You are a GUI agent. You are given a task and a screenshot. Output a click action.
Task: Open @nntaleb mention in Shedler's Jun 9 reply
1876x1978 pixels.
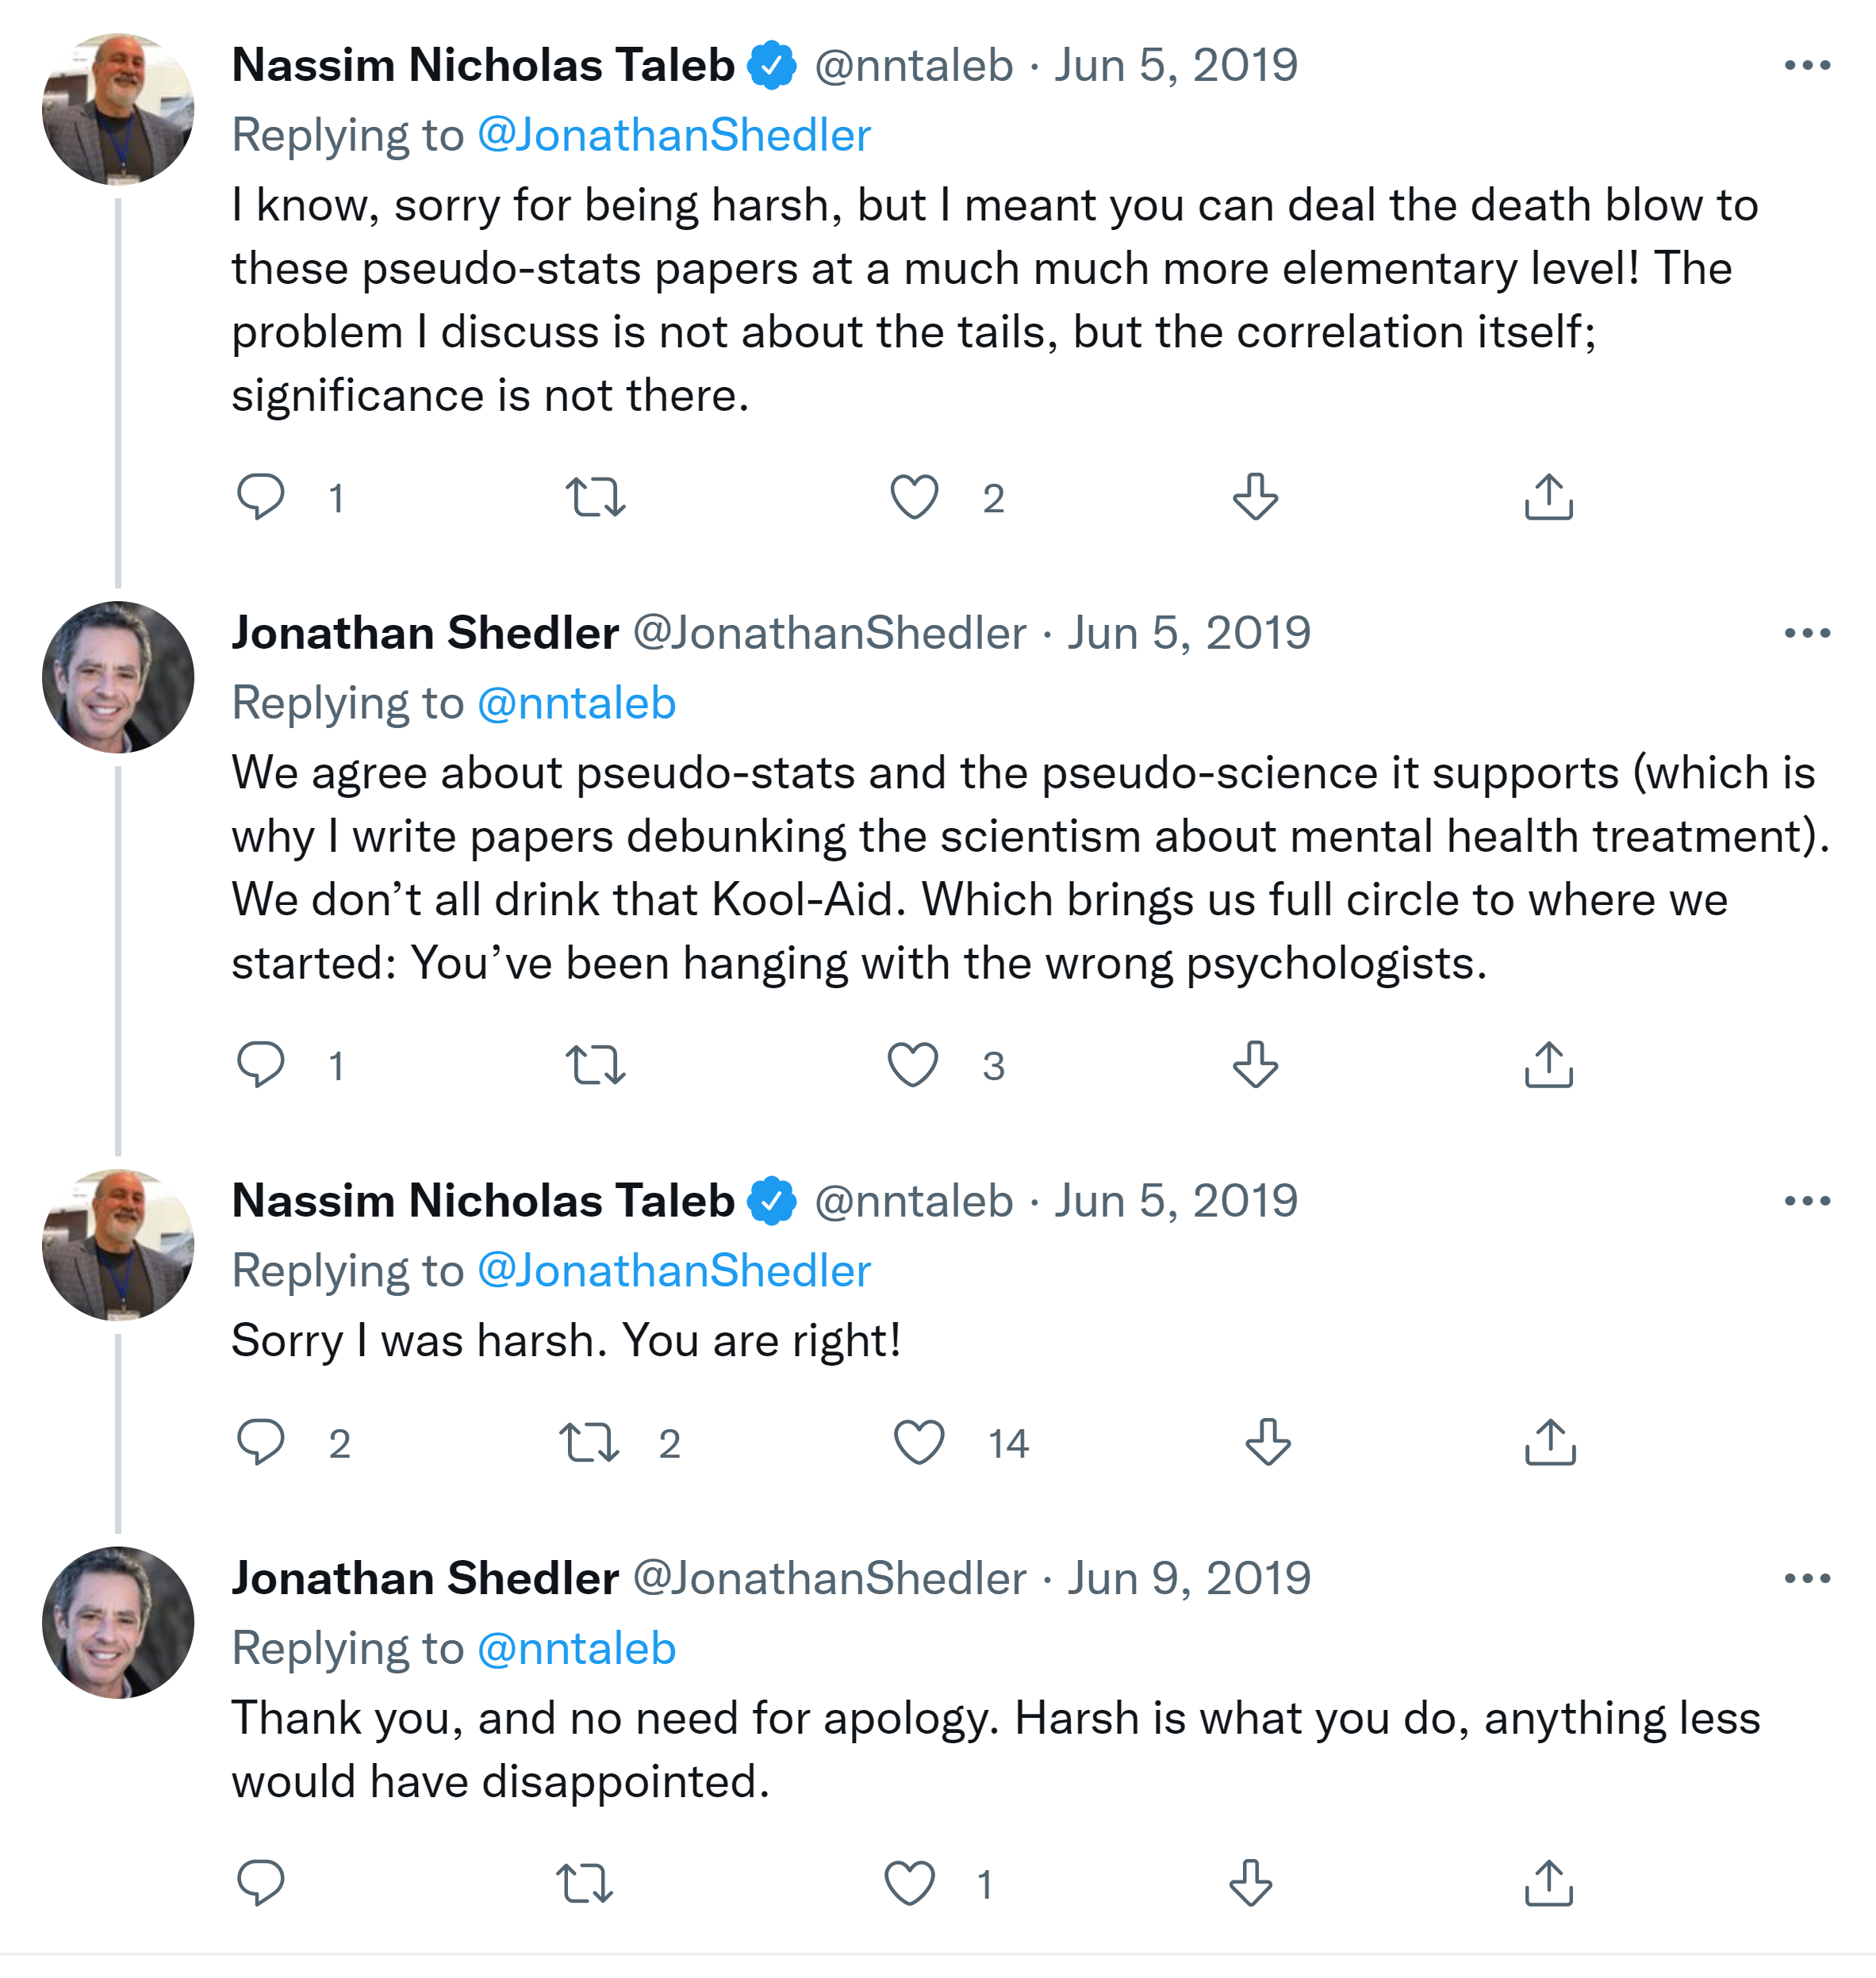pos(577,1649)
